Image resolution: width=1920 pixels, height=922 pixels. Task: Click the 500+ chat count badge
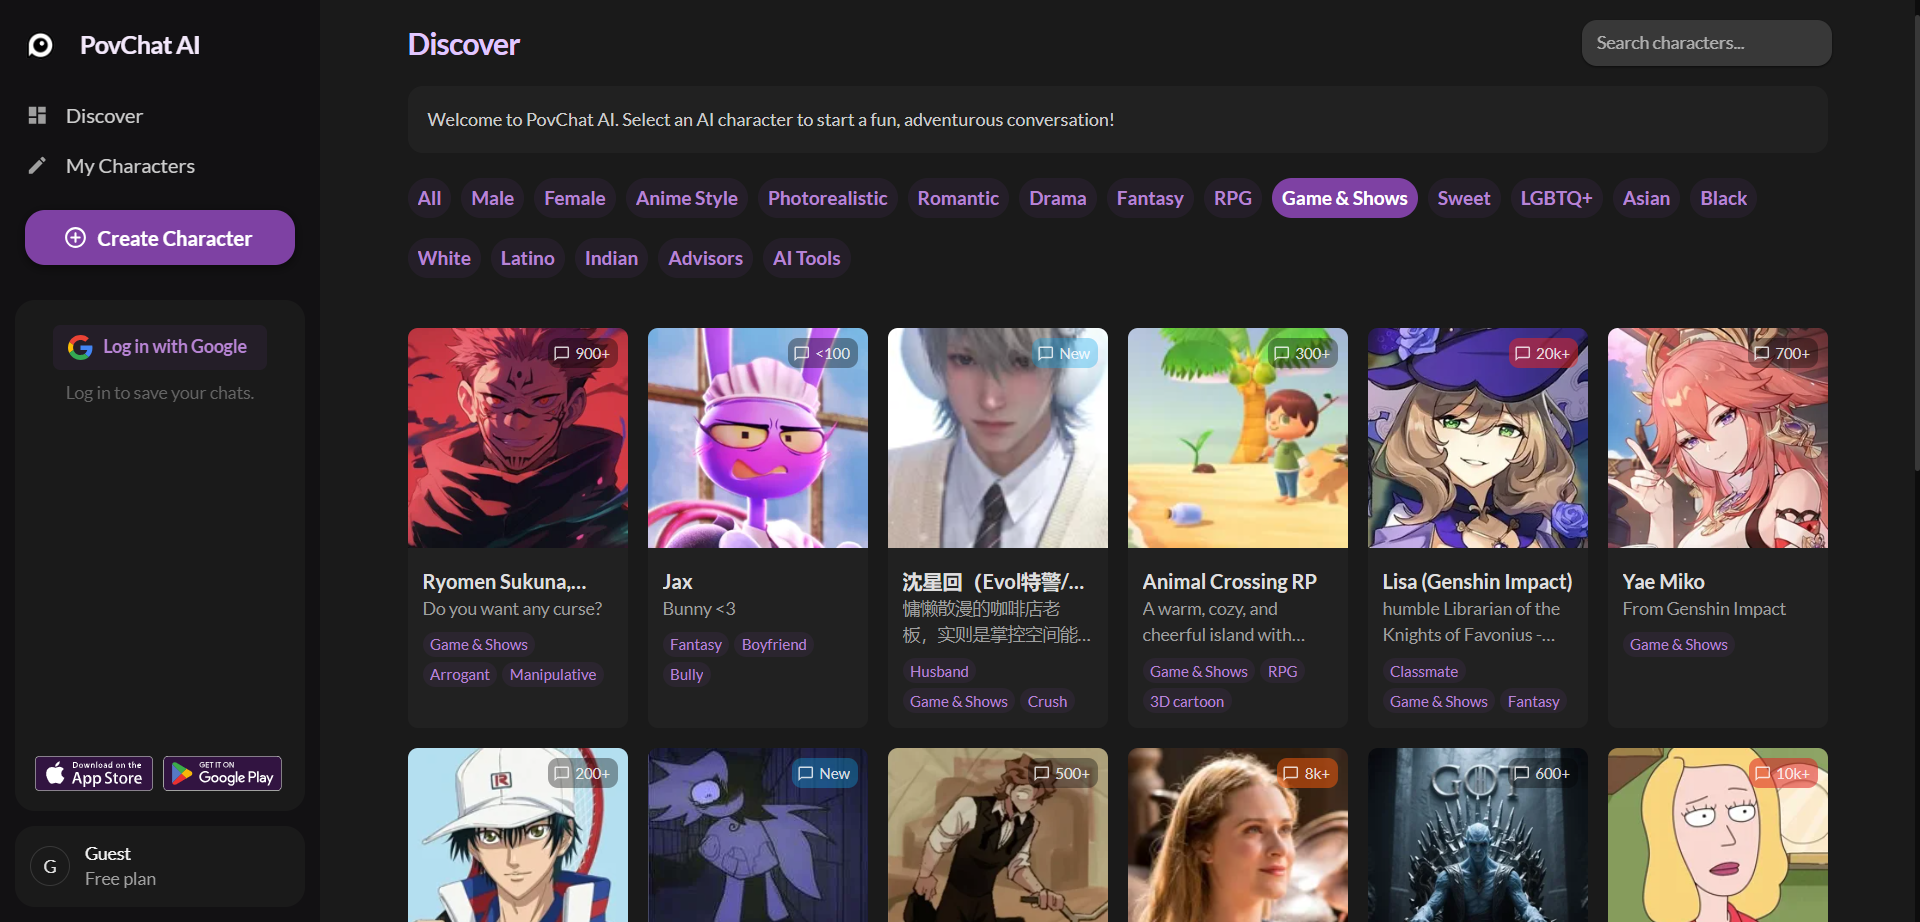[1062, 773]
